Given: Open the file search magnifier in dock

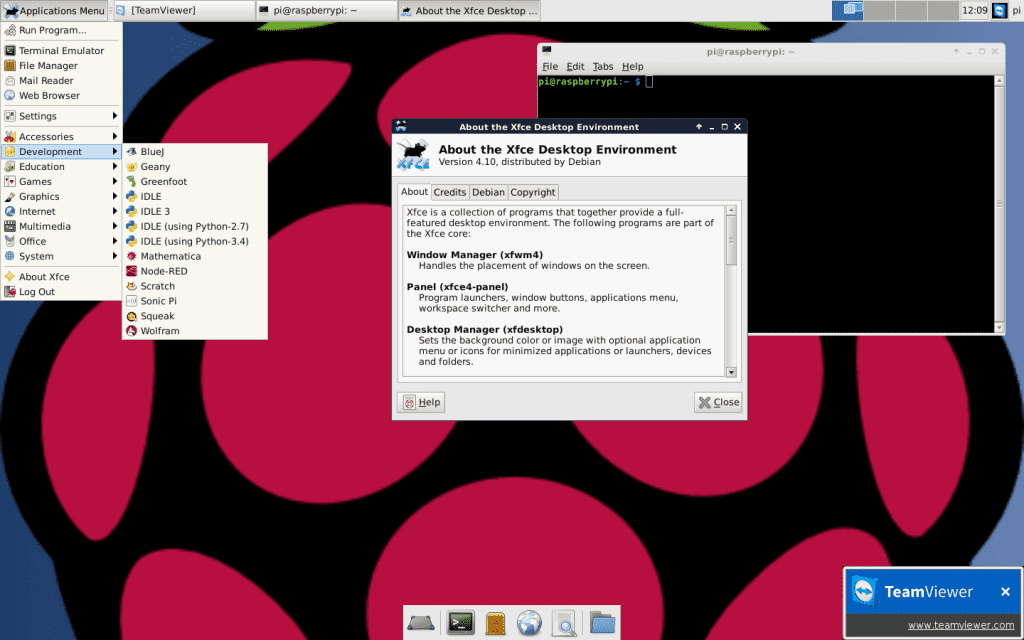Looking at the screenshot, I should (564, 623).
